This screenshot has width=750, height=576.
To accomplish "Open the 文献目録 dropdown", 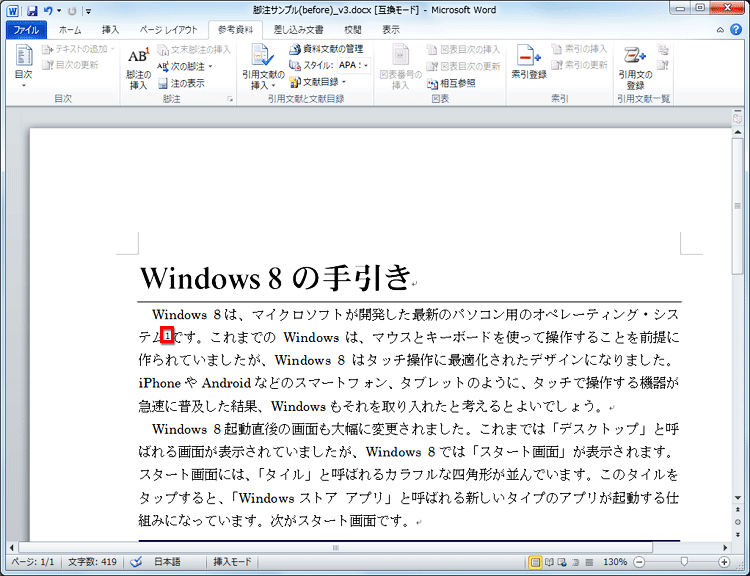I will [317, 82].
